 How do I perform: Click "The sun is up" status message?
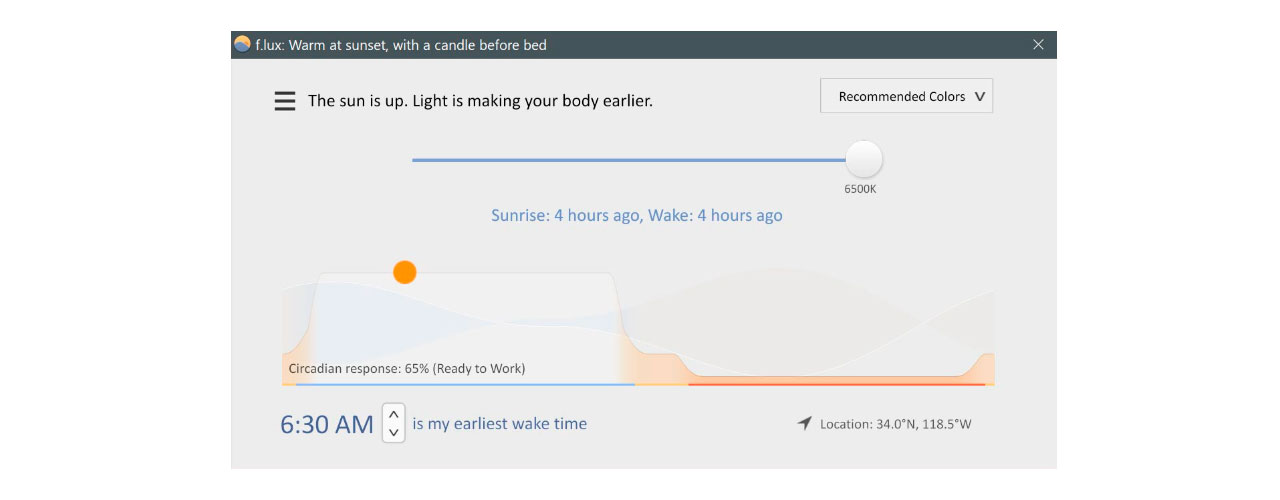tap(480, 100)
